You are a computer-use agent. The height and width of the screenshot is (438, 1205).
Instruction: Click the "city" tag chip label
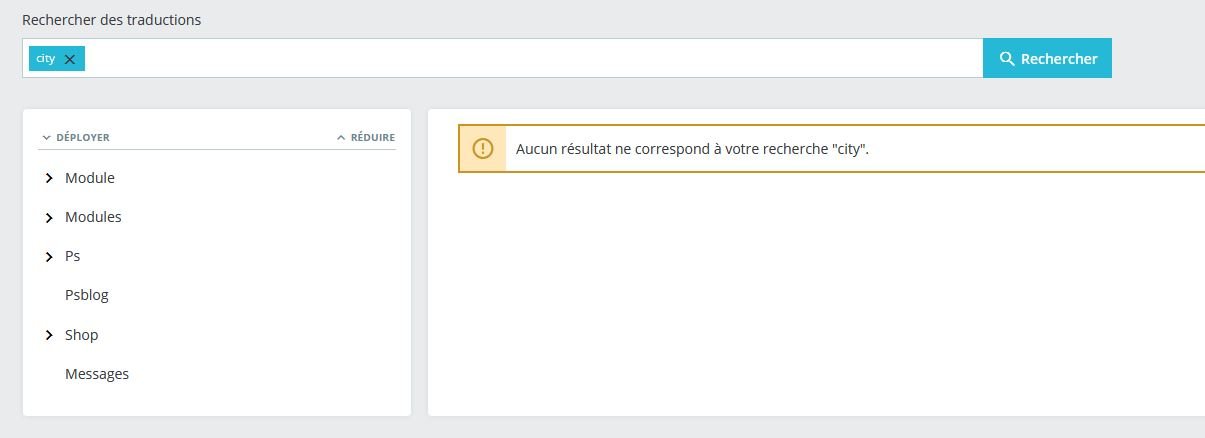click(x=45, y=59)
